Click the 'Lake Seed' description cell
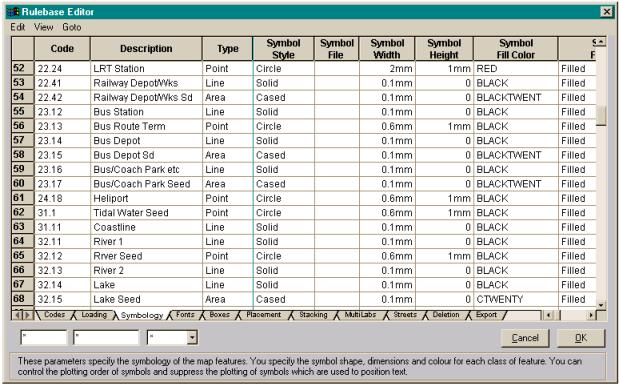This screenshot has width=619, height=386. pyautogui.click(x=146, y=299)
